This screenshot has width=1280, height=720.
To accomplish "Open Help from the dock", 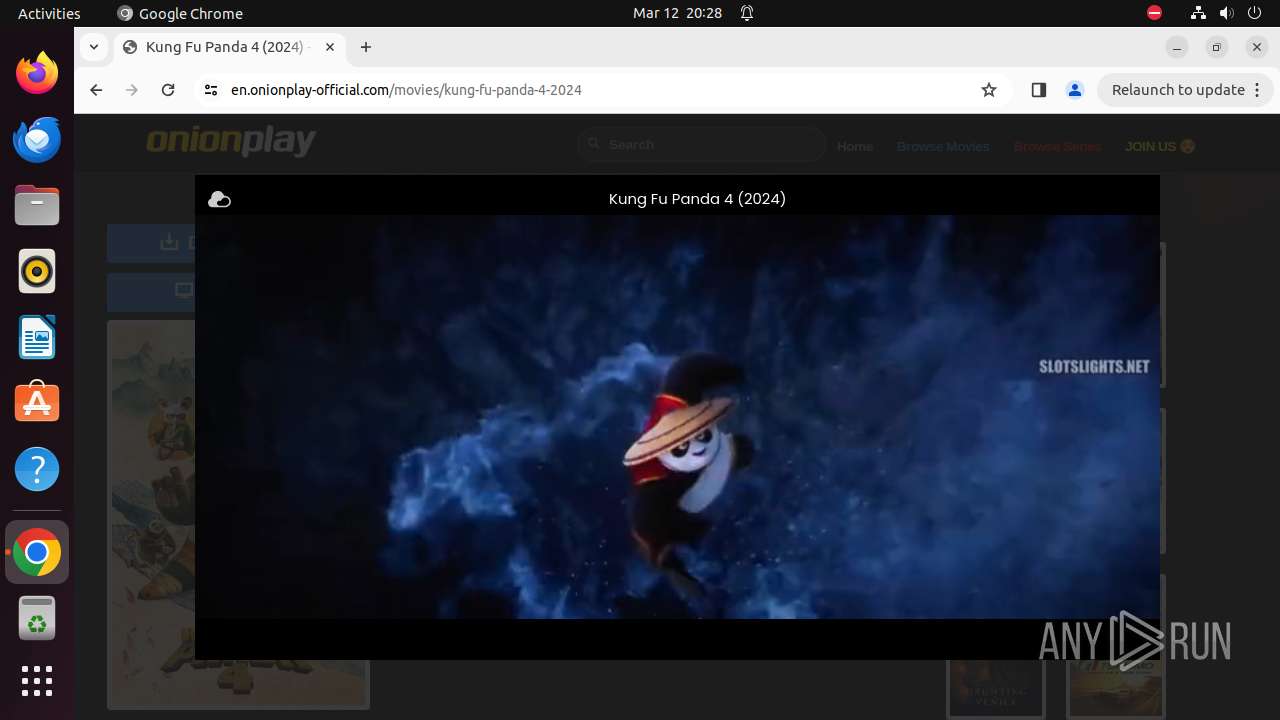I will click(37, 469).
